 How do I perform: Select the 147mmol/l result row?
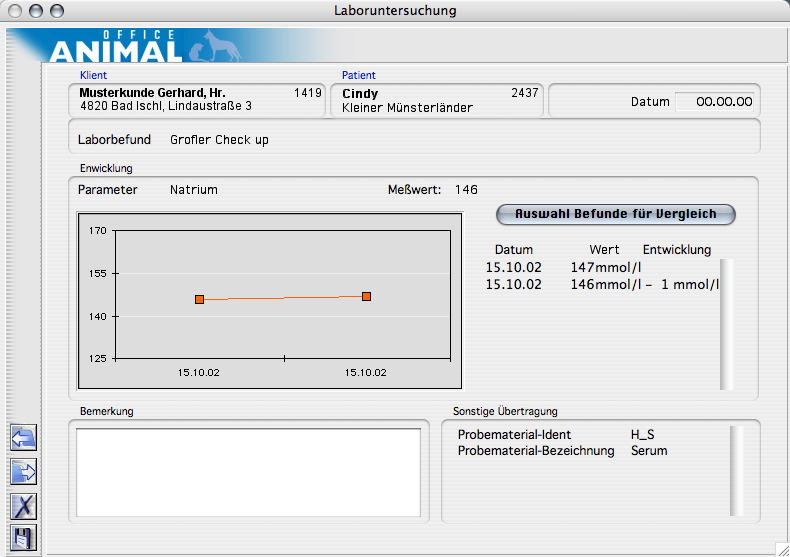point(600,268)
